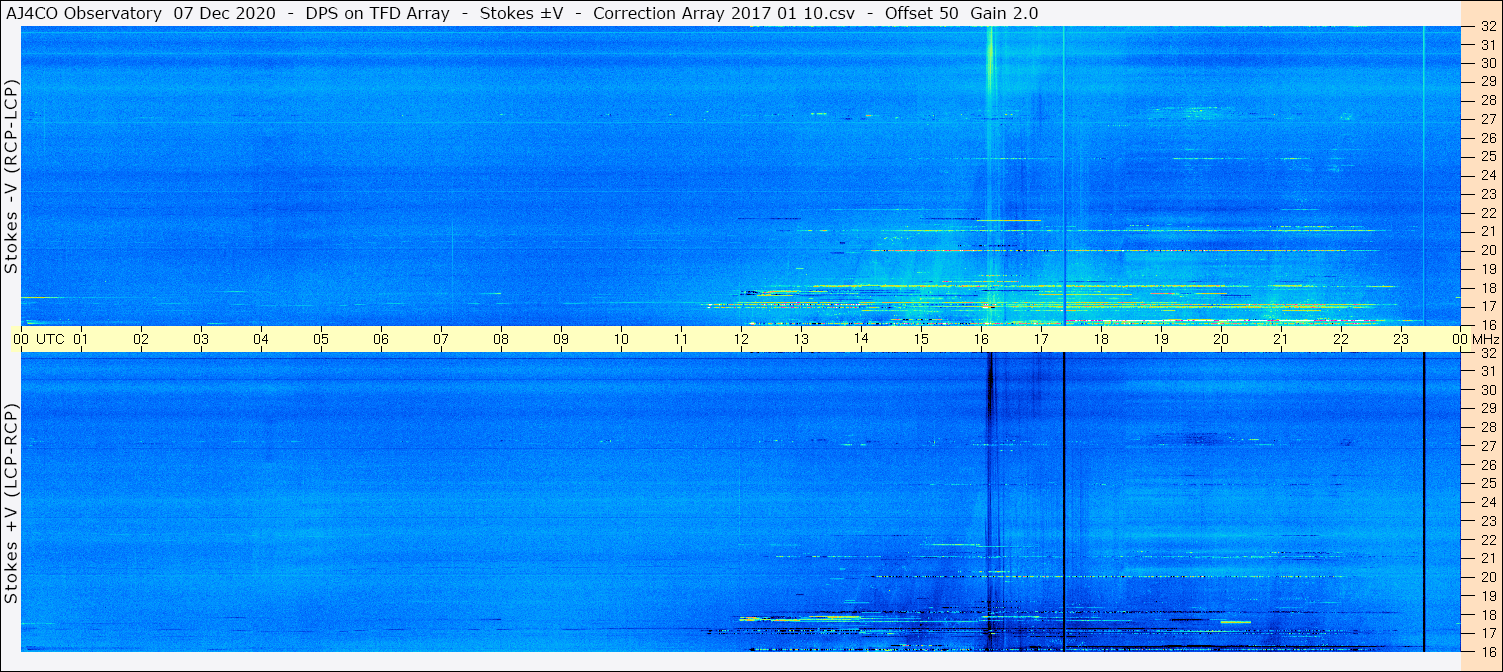Click the 32 MHz label of the Stokes -V panel
The width and height of the screenshot is (1503, 672).
click(x=1487, y=27)
